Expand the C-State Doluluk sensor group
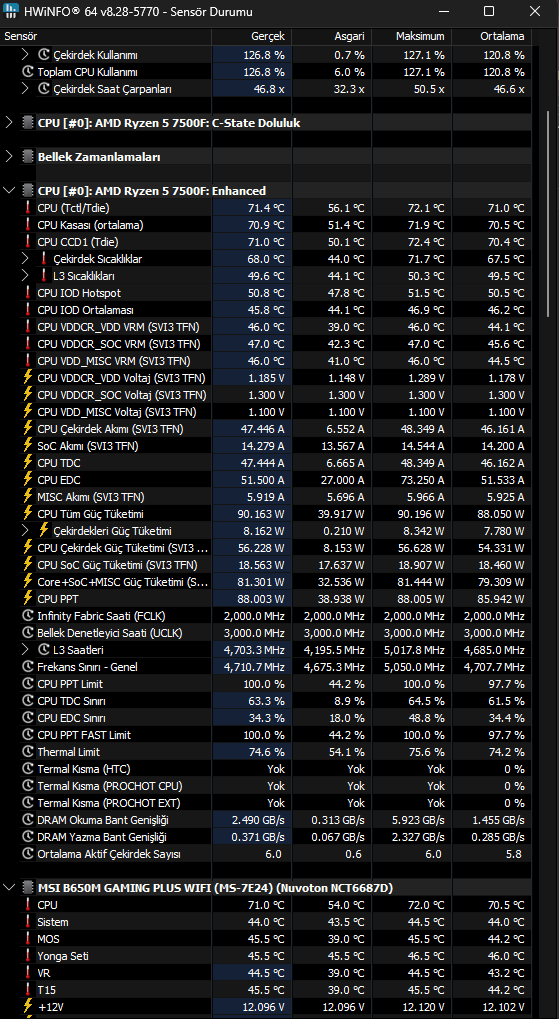The width and height of the screenshot is (559, 1019). click(x=9, y=122)
